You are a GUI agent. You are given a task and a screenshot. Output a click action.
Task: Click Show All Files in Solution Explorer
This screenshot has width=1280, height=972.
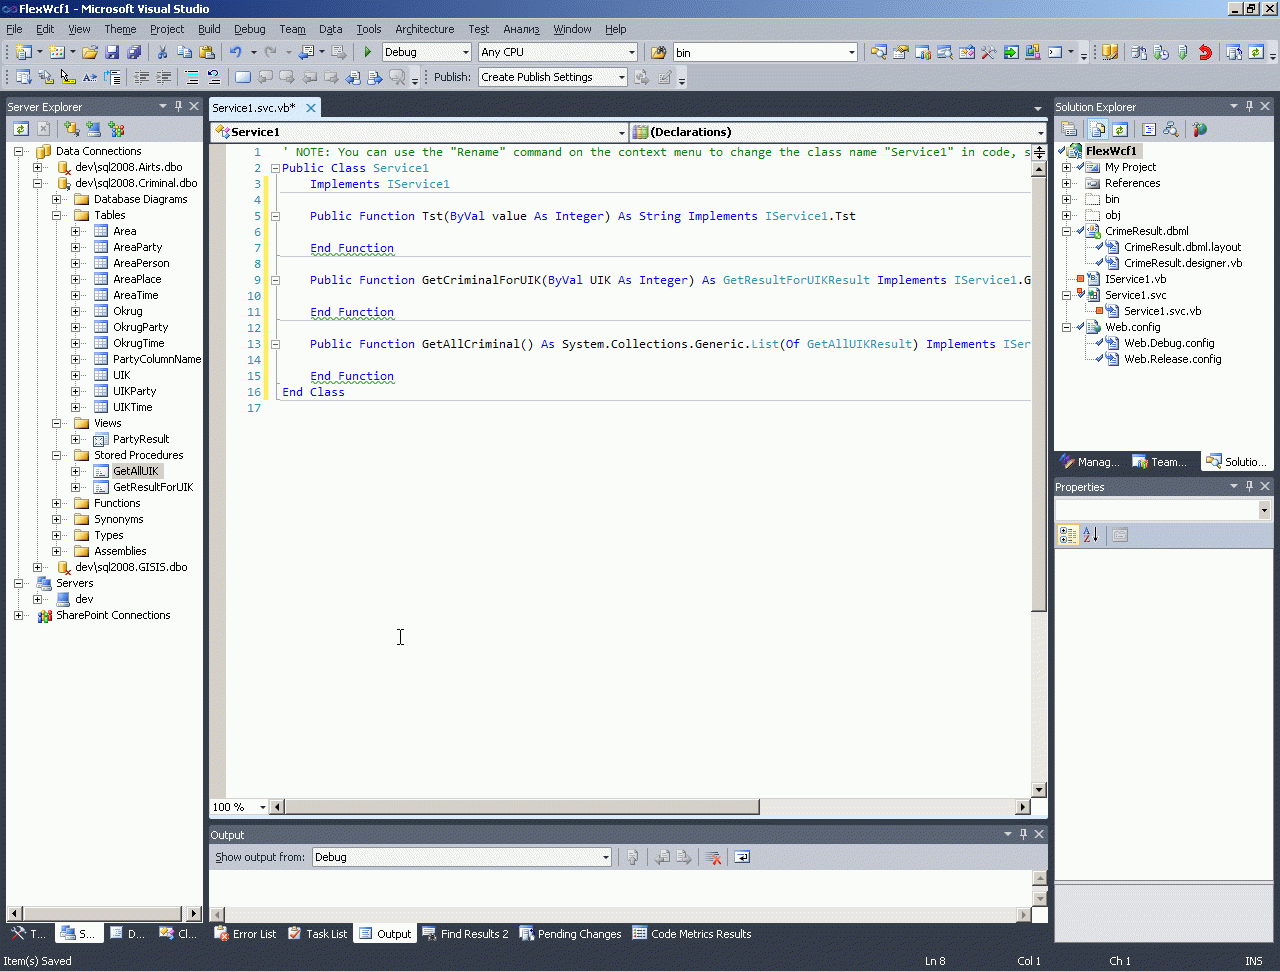1098,129
